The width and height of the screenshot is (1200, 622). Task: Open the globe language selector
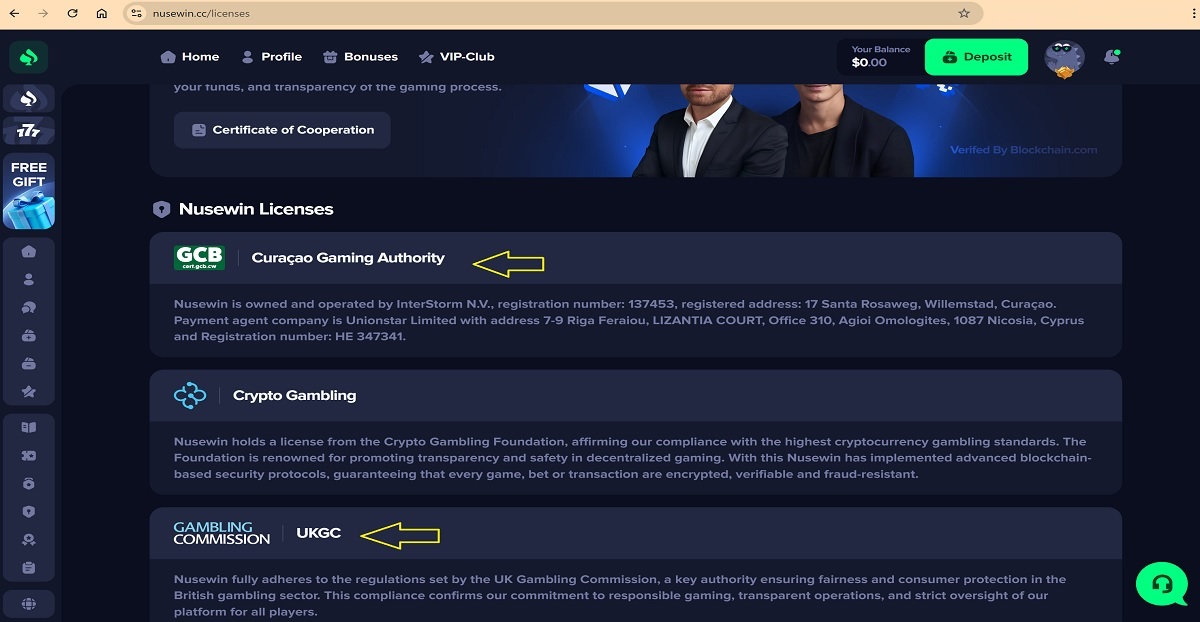pos(29,603)
